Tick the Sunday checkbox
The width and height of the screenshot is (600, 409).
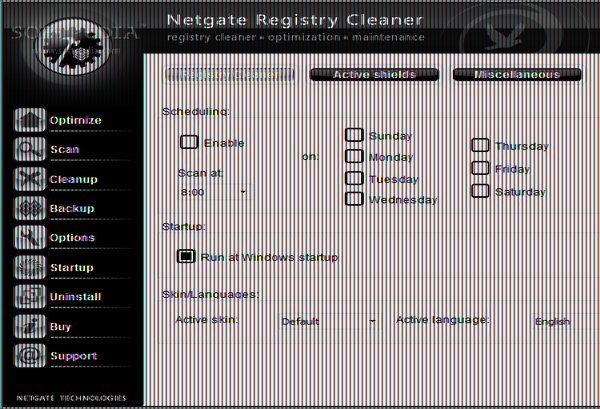pyautogui.click(x=354, y=135)
